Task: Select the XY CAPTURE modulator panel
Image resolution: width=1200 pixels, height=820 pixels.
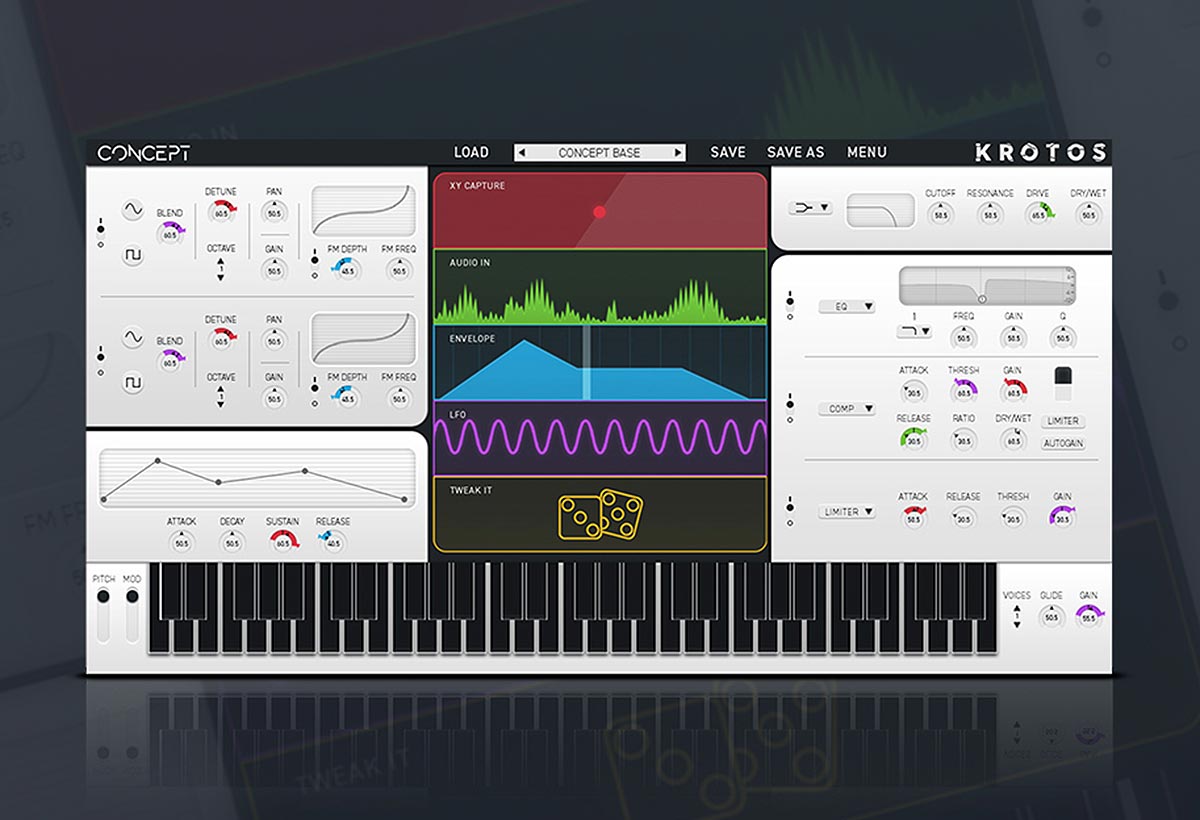Action: 600,211
